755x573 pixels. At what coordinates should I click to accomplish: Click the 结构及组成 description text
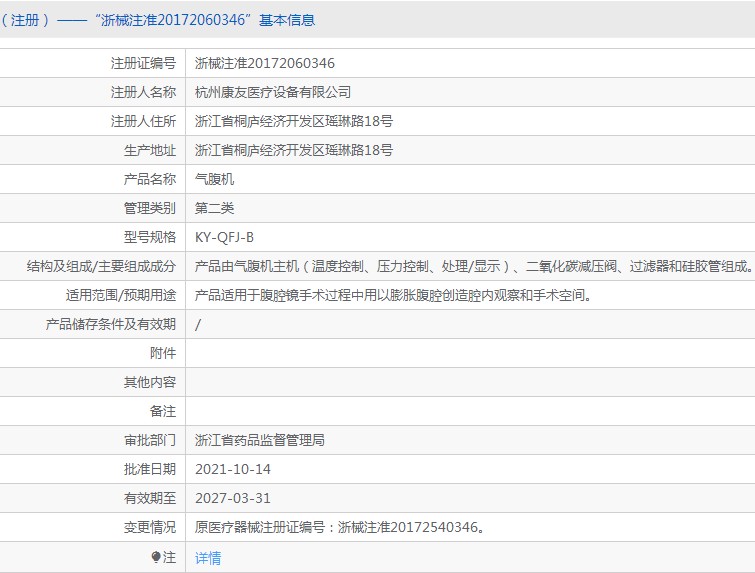(474, 266)
